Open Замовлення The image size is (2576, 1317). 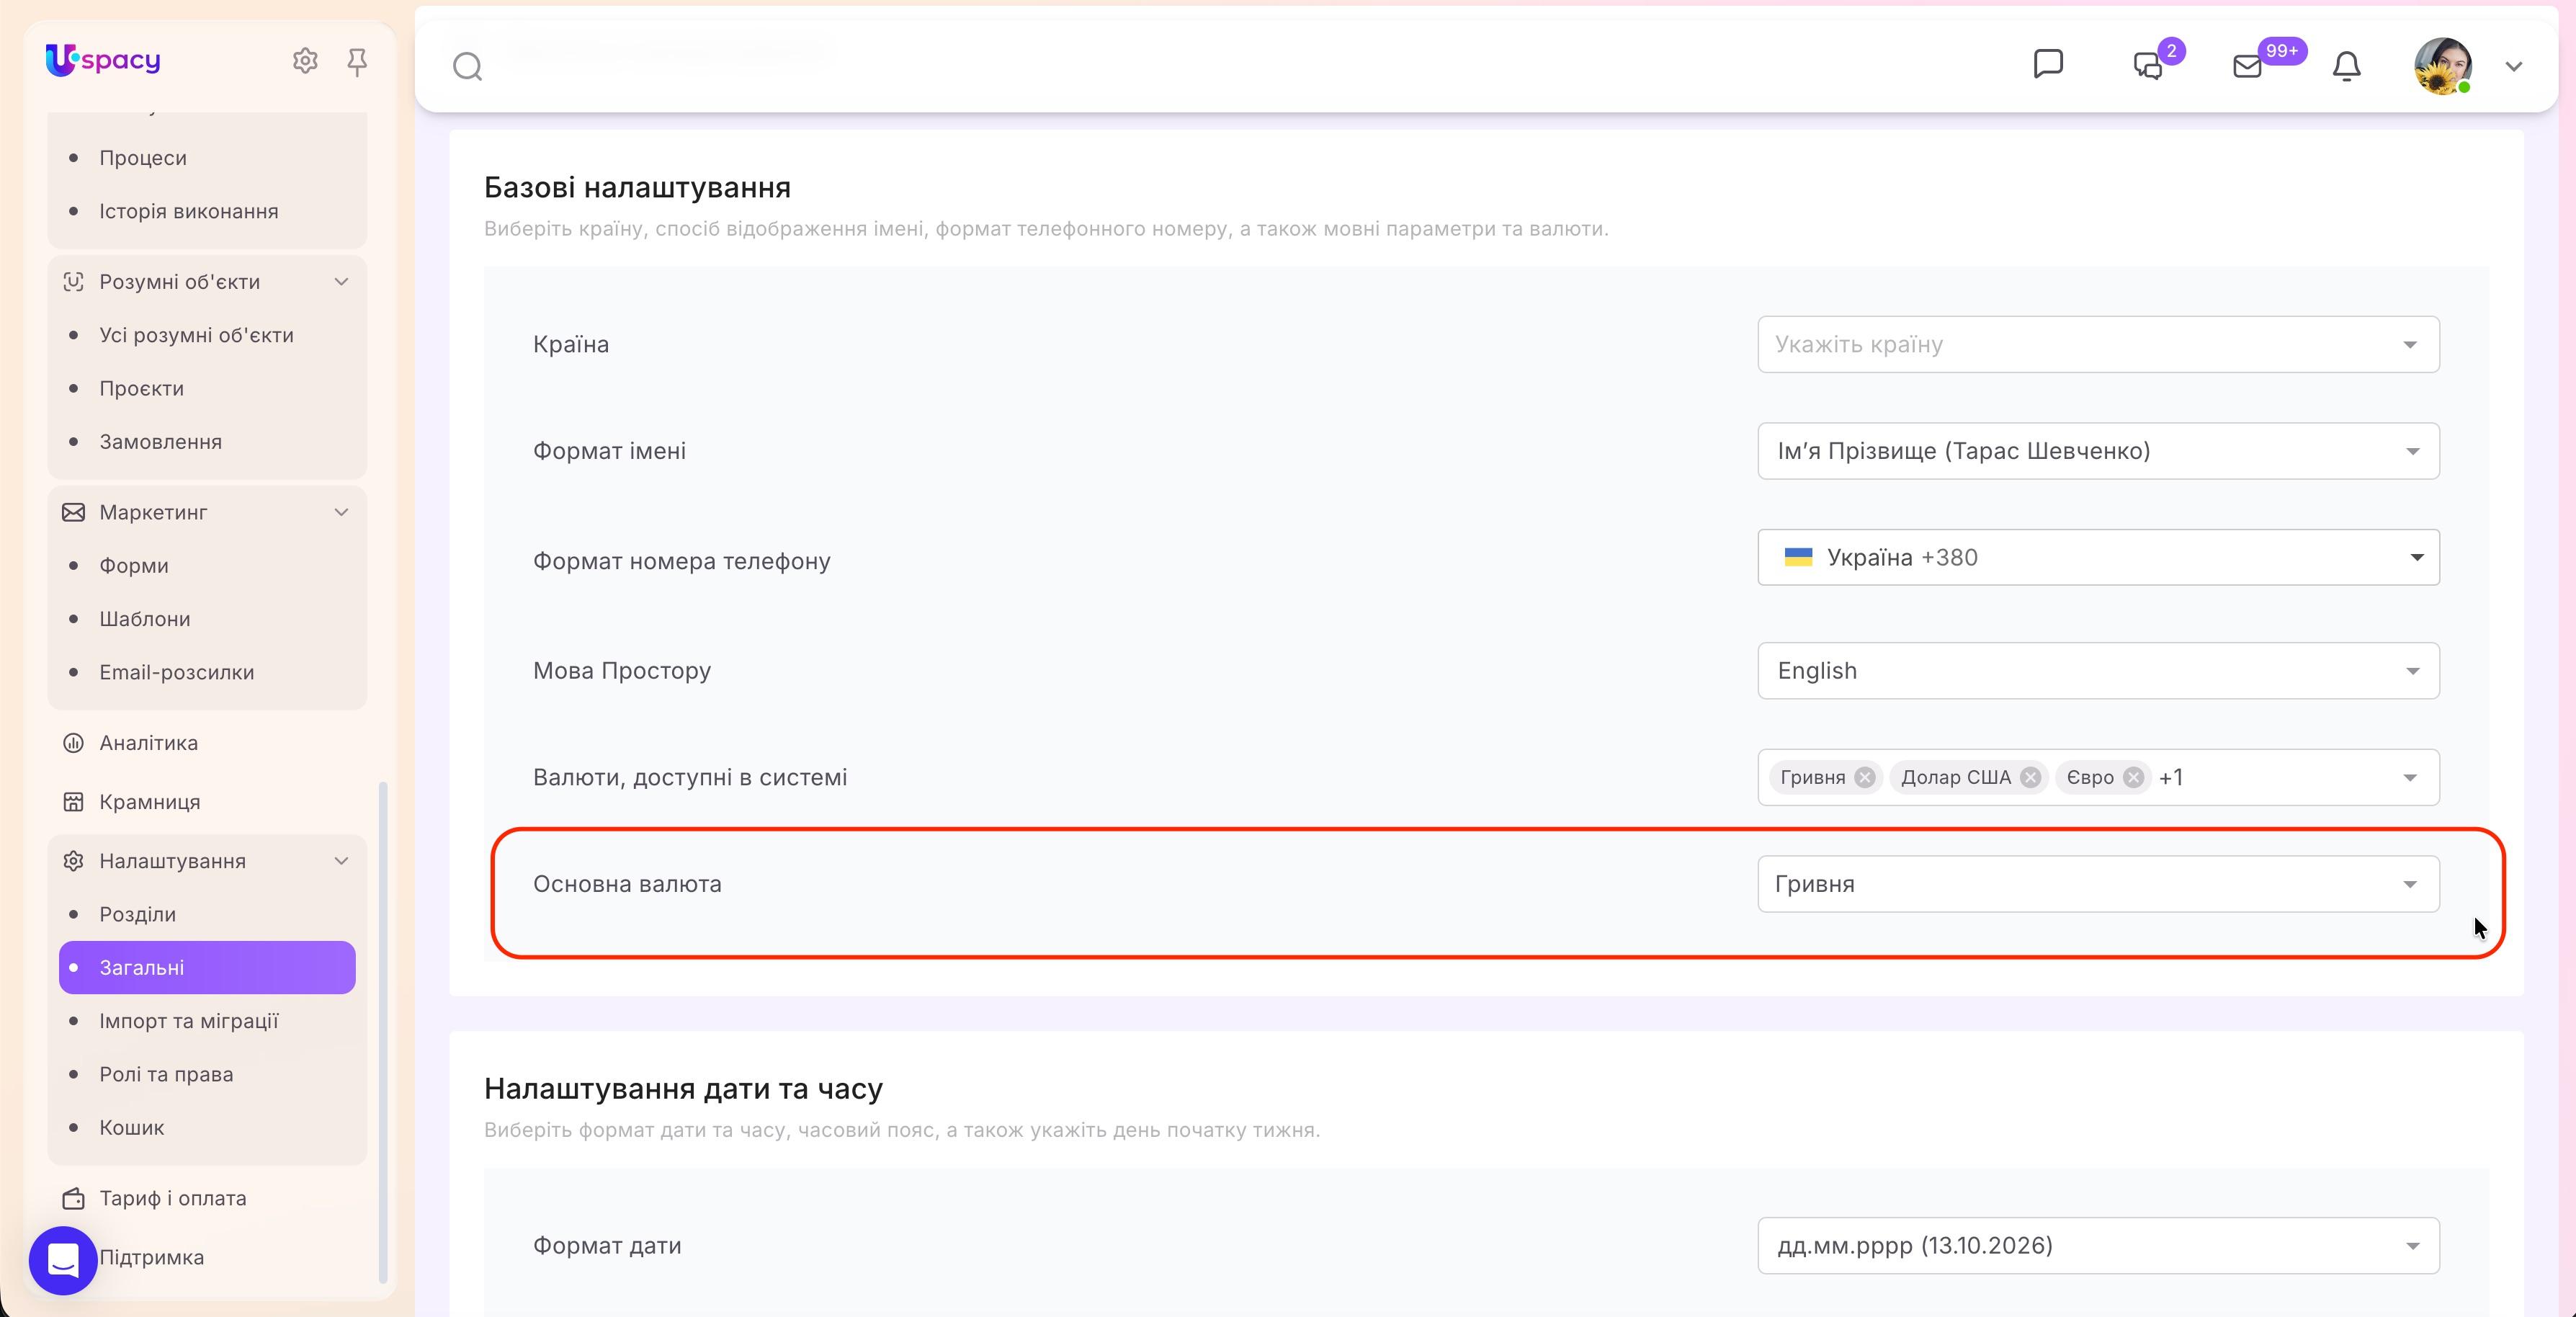(x=161, y=441)
